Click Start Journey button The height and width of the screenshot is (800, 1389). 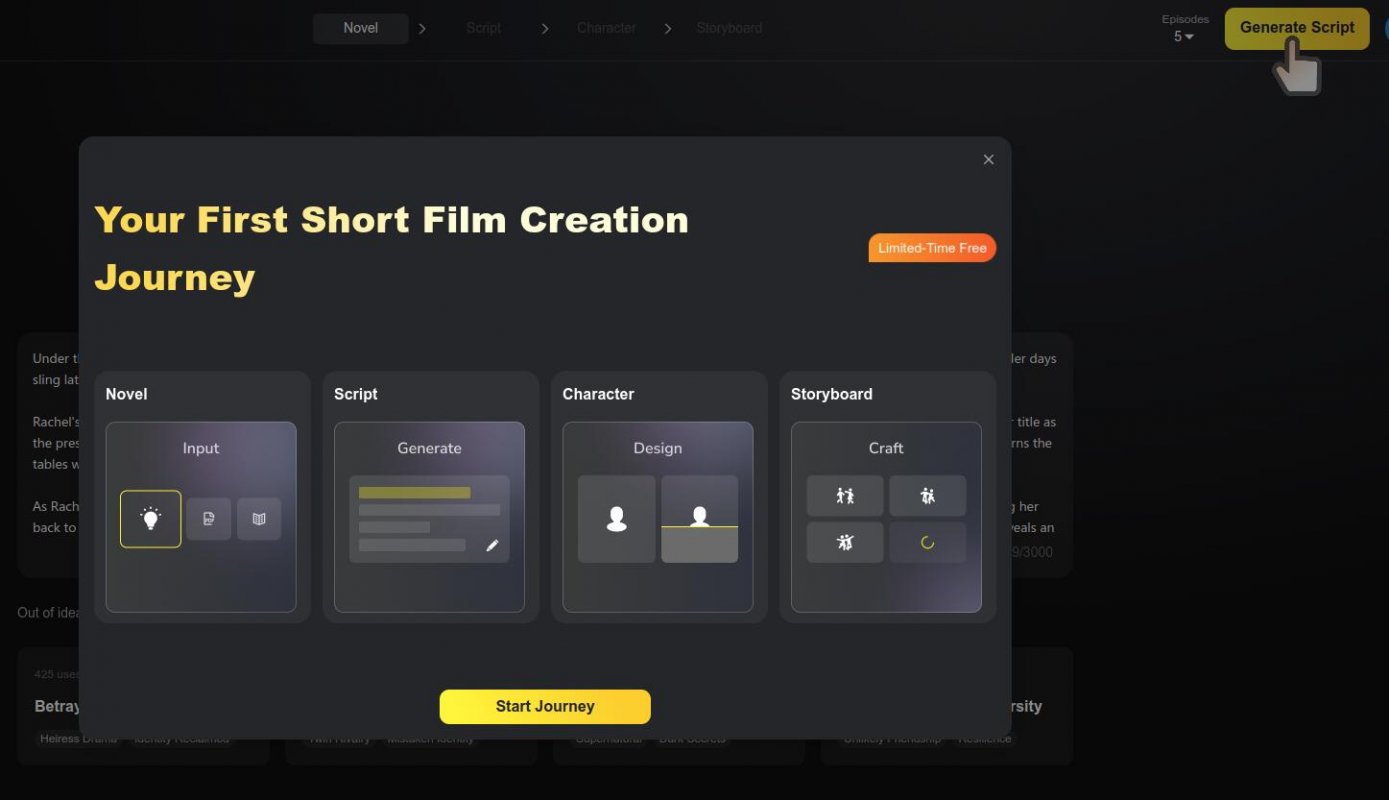point(545,706)
